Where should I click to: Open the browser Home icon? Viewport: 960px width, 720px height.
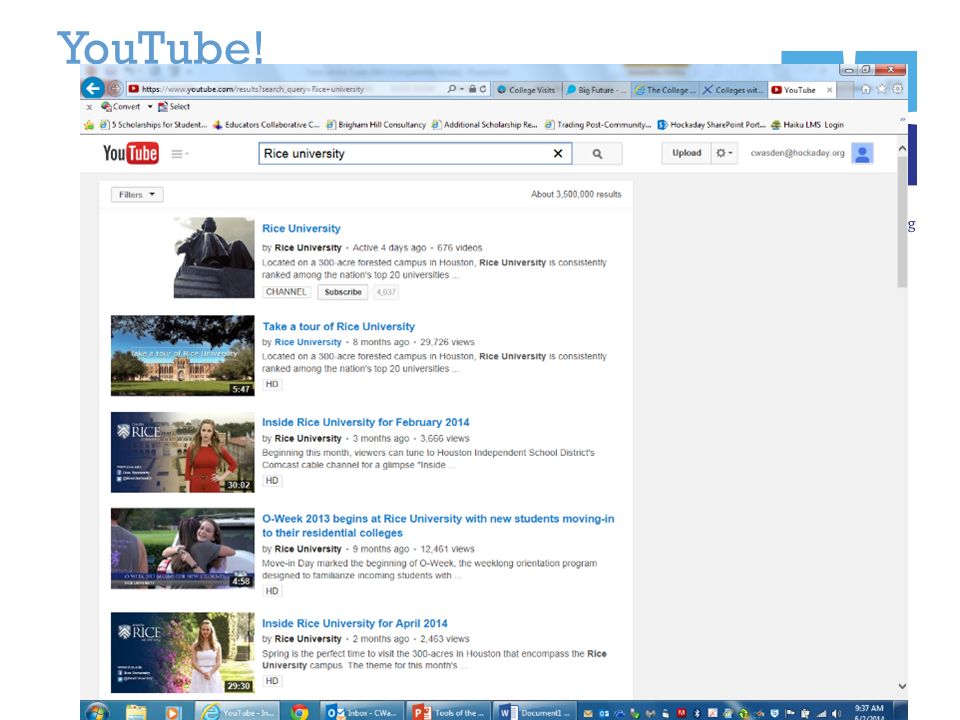point(866,89)
